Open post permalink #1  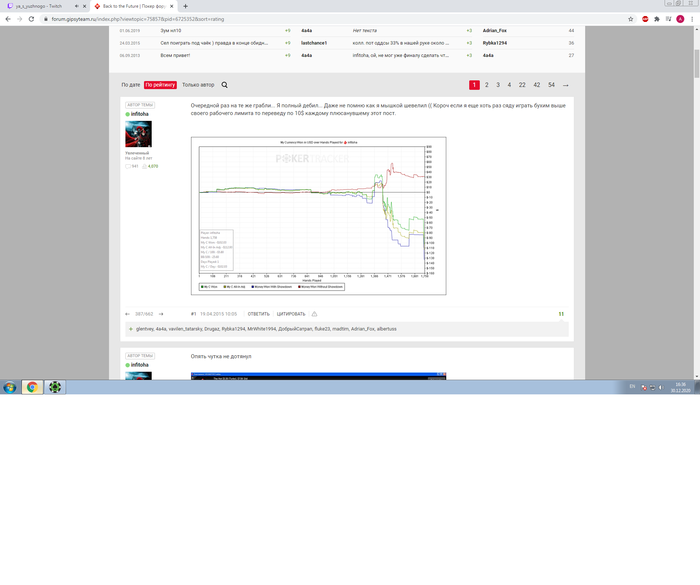click(193, 314)
